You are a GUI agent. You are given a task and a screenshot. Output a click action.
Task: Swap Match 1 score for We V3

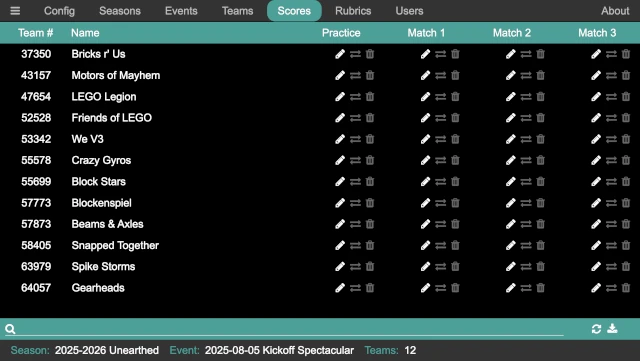tap(440, 139)
